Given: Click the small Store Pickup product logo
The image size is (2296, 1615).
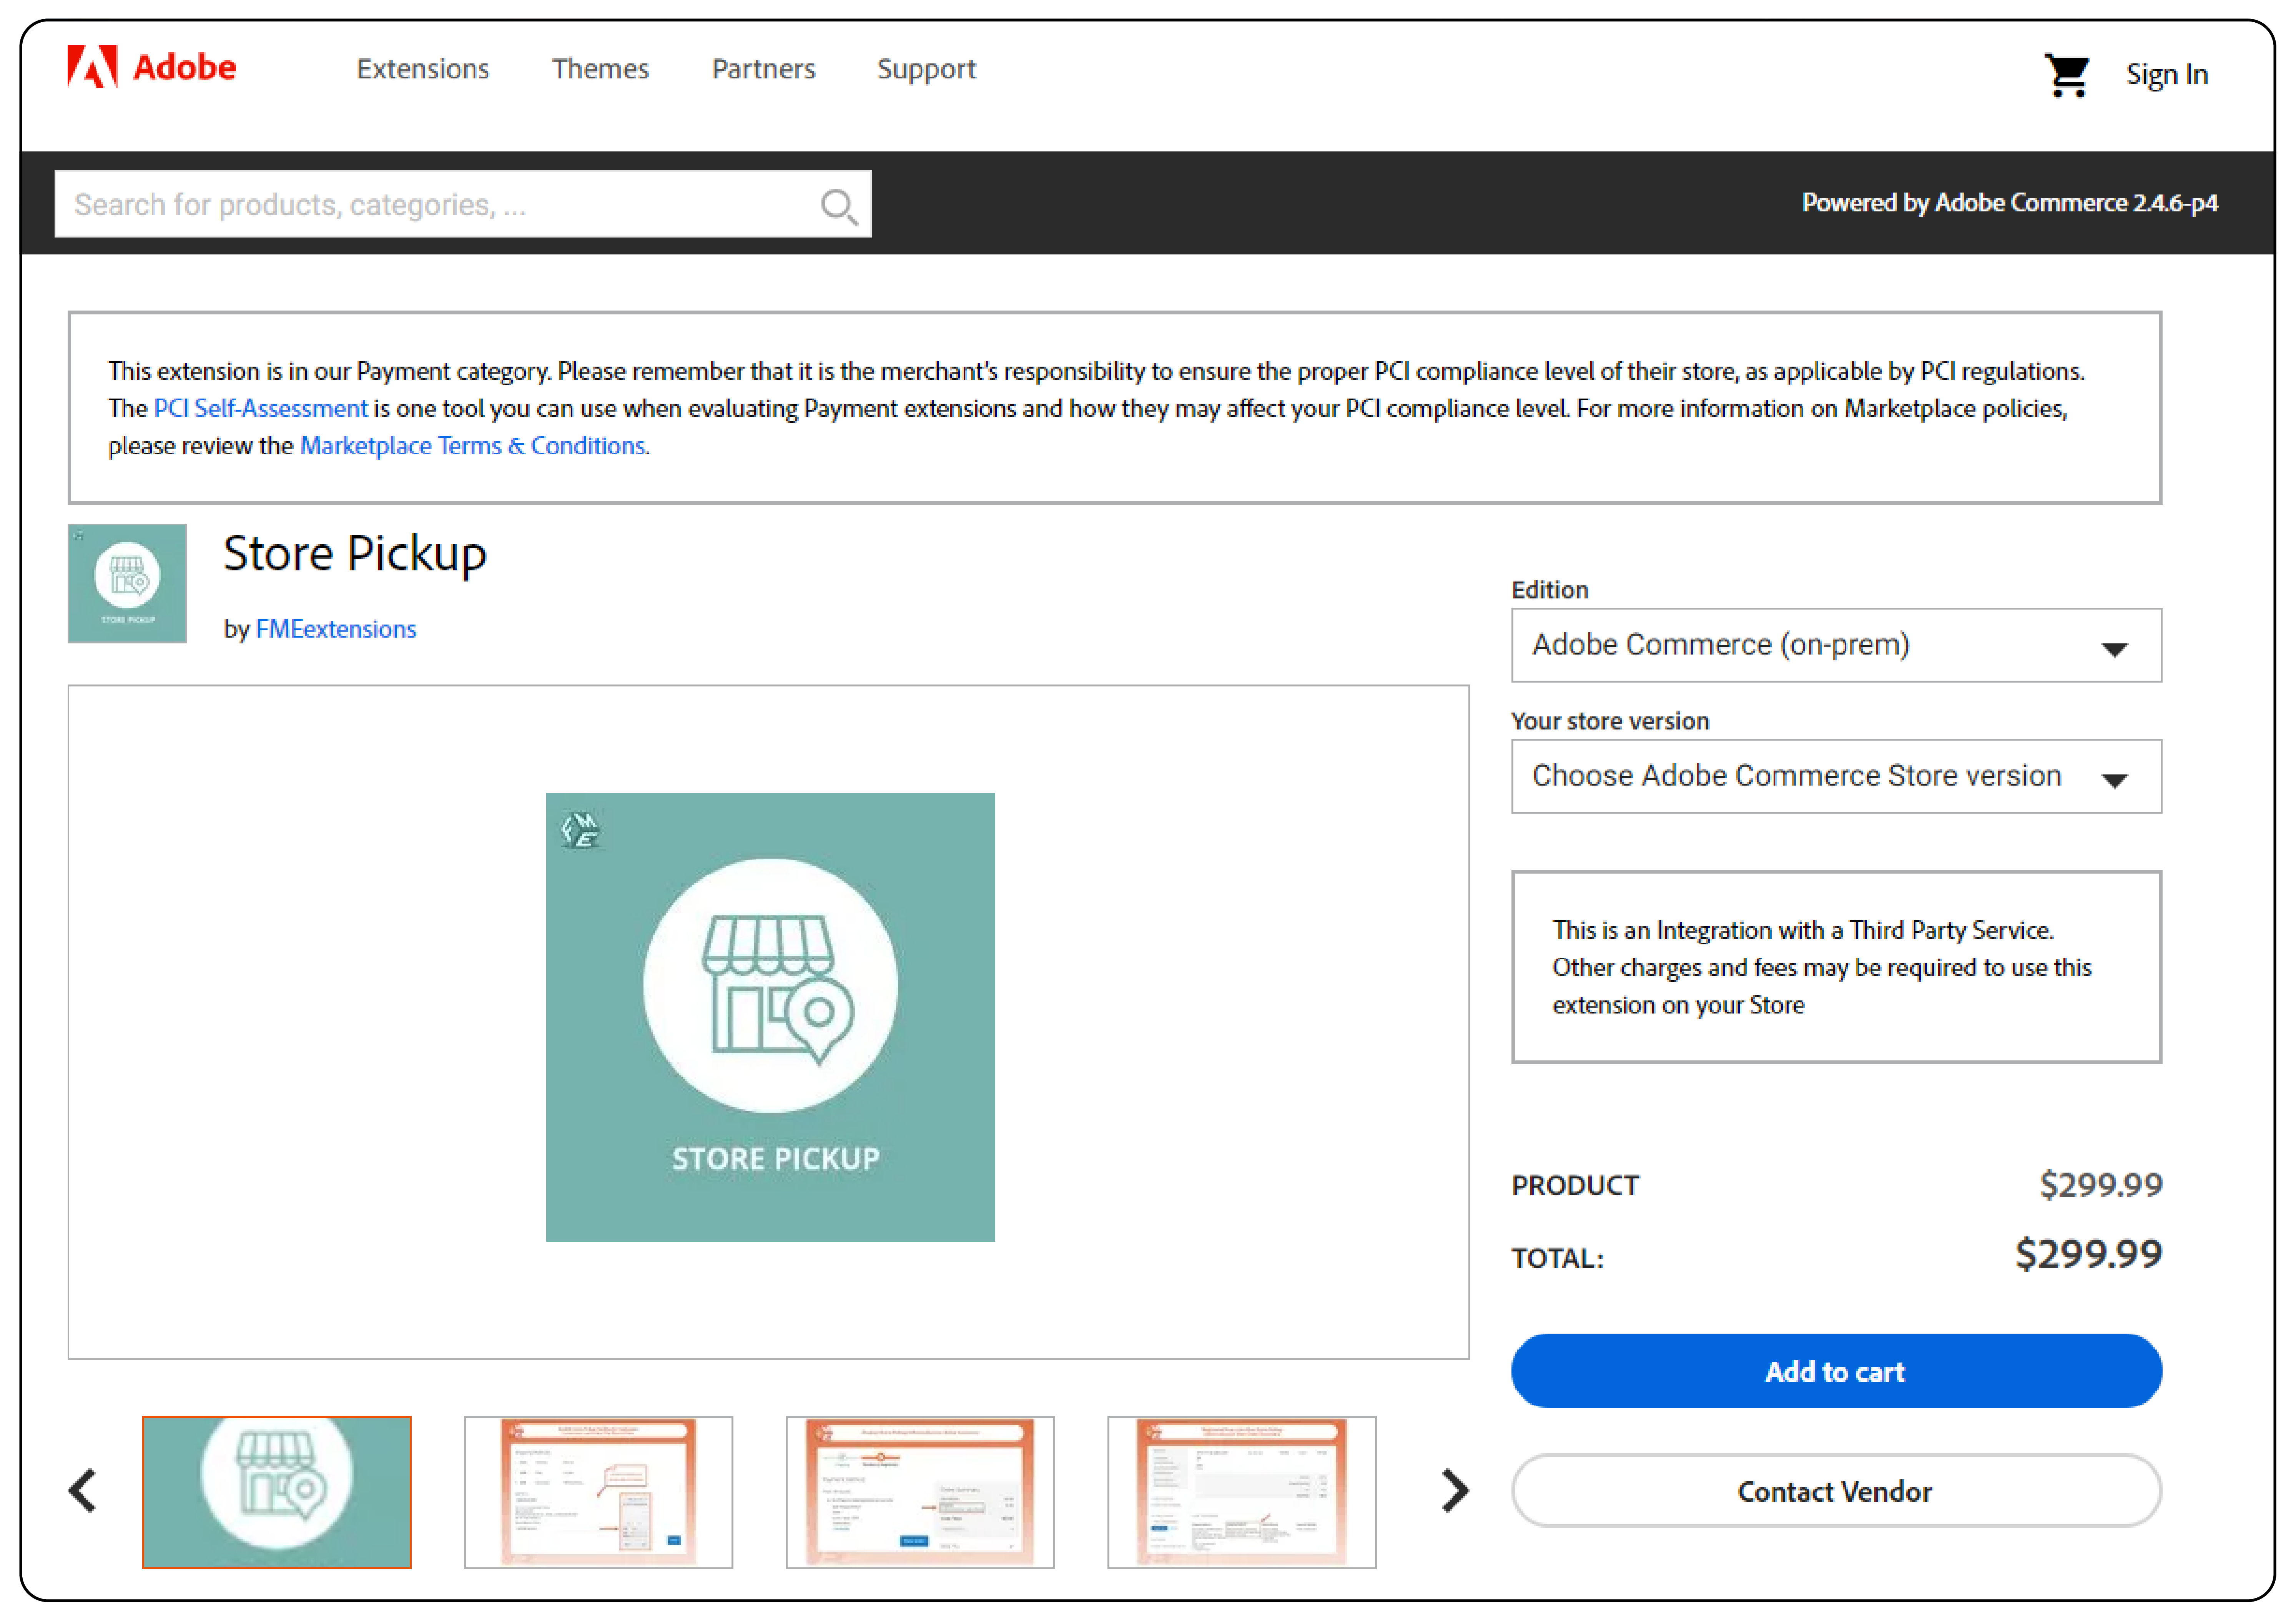Looking at the screenshot, I should pyautogui.click(x=127, y=583).
